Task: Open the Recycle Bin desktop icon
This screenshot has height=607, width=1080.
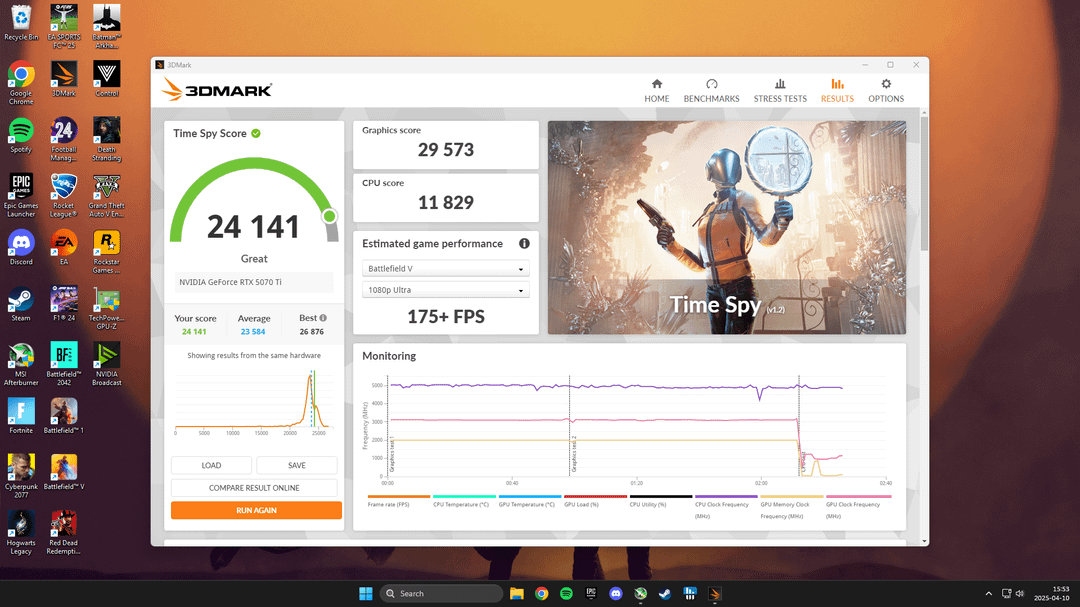Action: tap(21, 23)
